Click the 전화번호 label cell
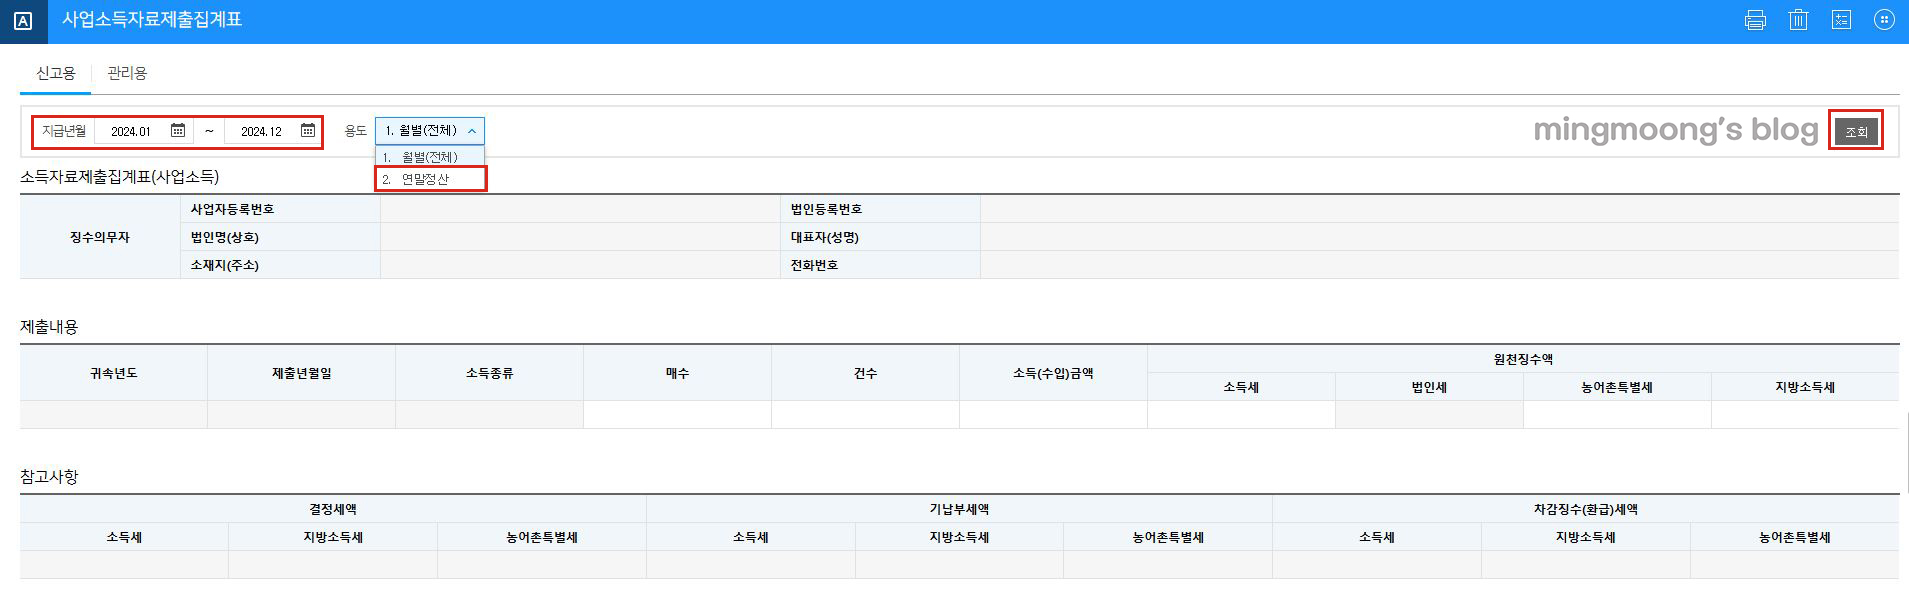1909x615 pixels. tap(880, 265)
